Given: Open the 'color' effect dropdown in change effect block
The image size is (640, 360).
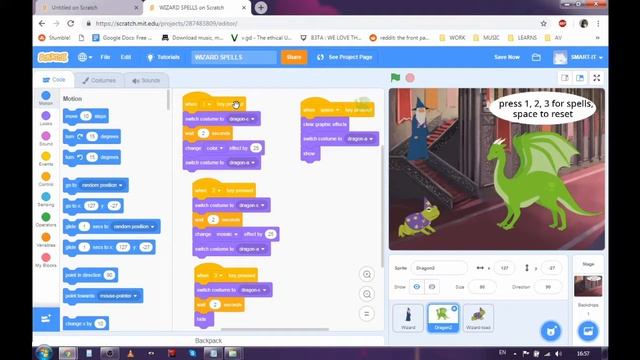Looking at the screenshot, I should tap(215, 148).
